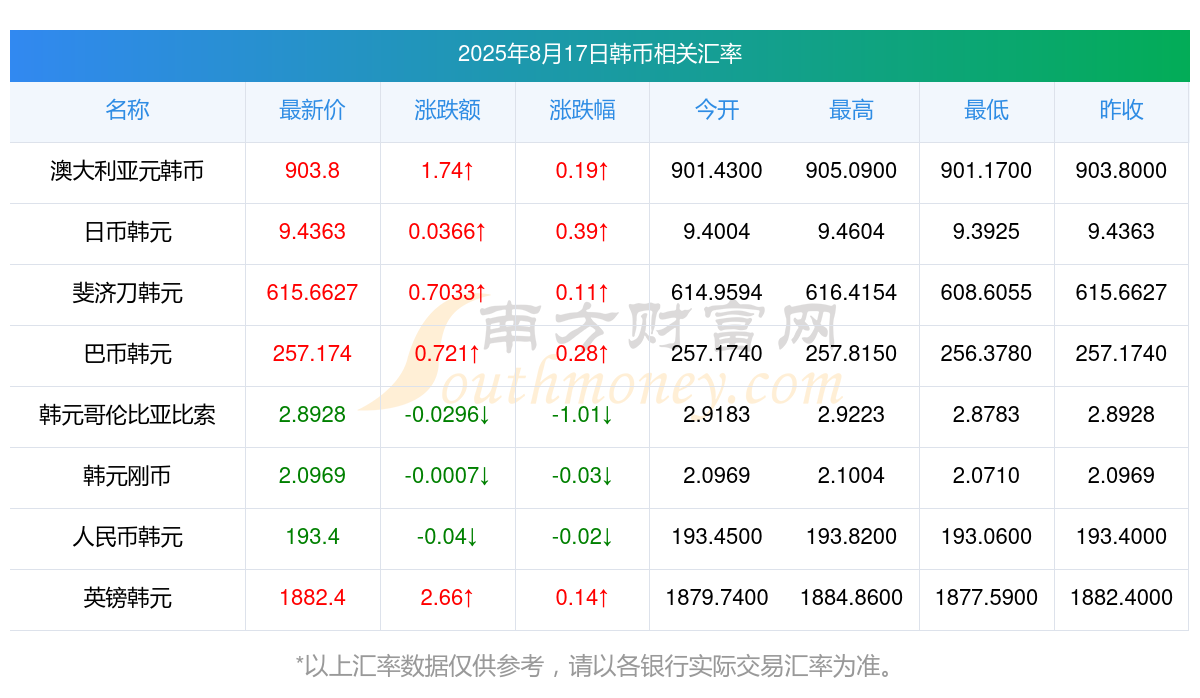Click the 今开 column header
The height and width of the screenshot is (698, 1200).
click(x=717, y=110)
